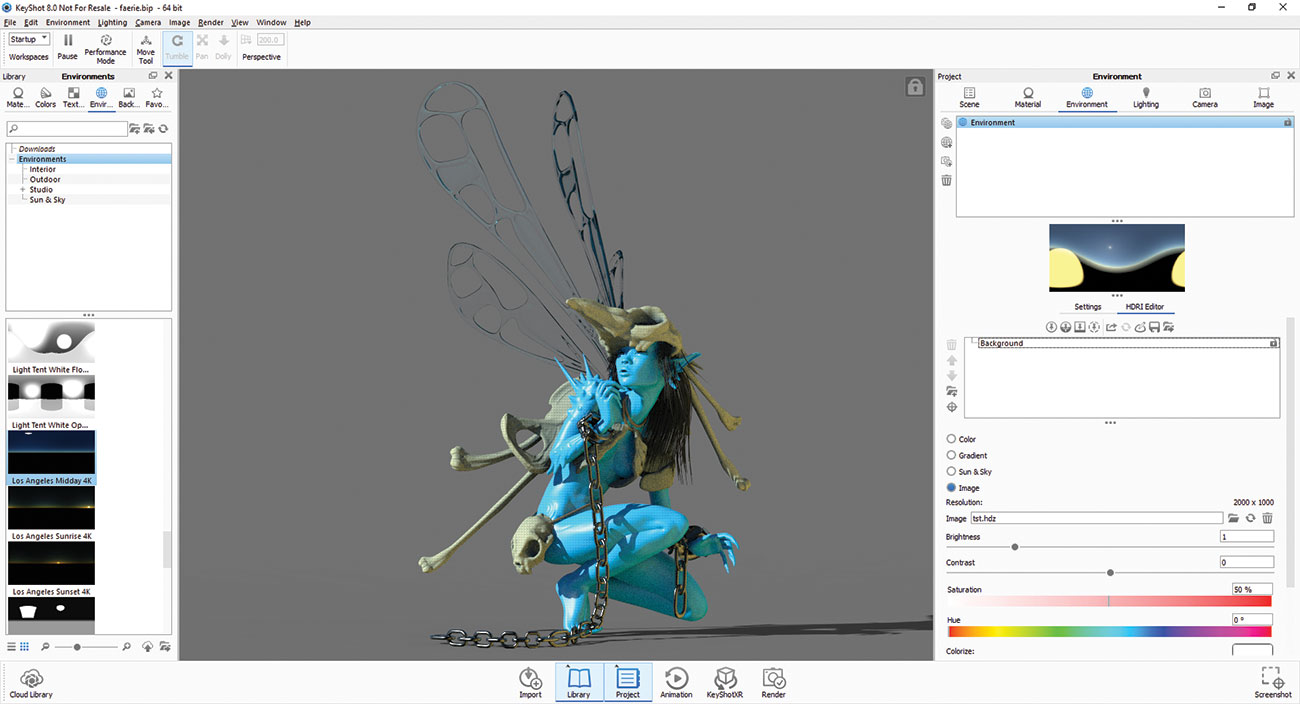This screenshot has height=704, width=1300.
Task: Select the Sun & Sky radio button
Action: point(951,471)
